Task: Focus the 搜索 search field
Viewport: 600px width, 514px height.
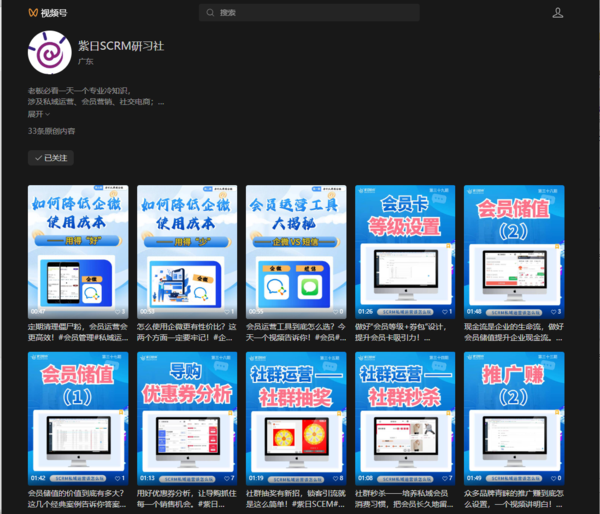Action: click(x=309, y=13)
